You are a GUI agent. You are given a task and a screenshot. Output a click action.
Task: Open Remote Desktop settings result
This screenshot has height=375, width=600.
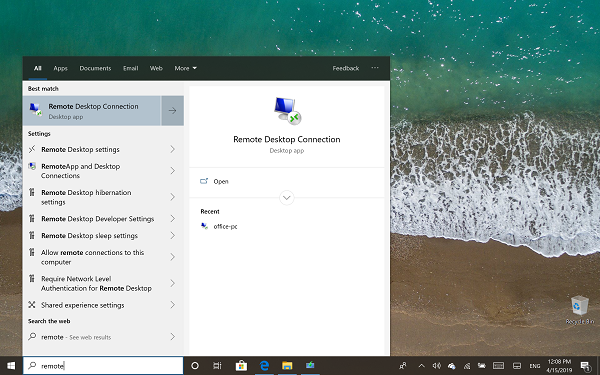(x=103, y=149)
